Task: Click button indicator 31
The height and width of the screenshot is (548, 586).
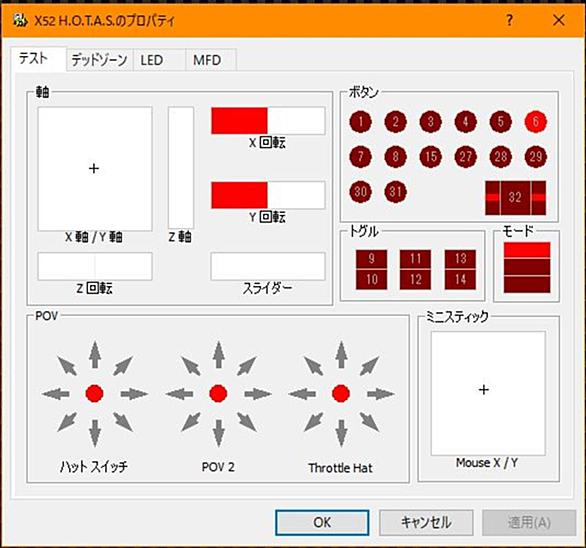Action: 395,191
